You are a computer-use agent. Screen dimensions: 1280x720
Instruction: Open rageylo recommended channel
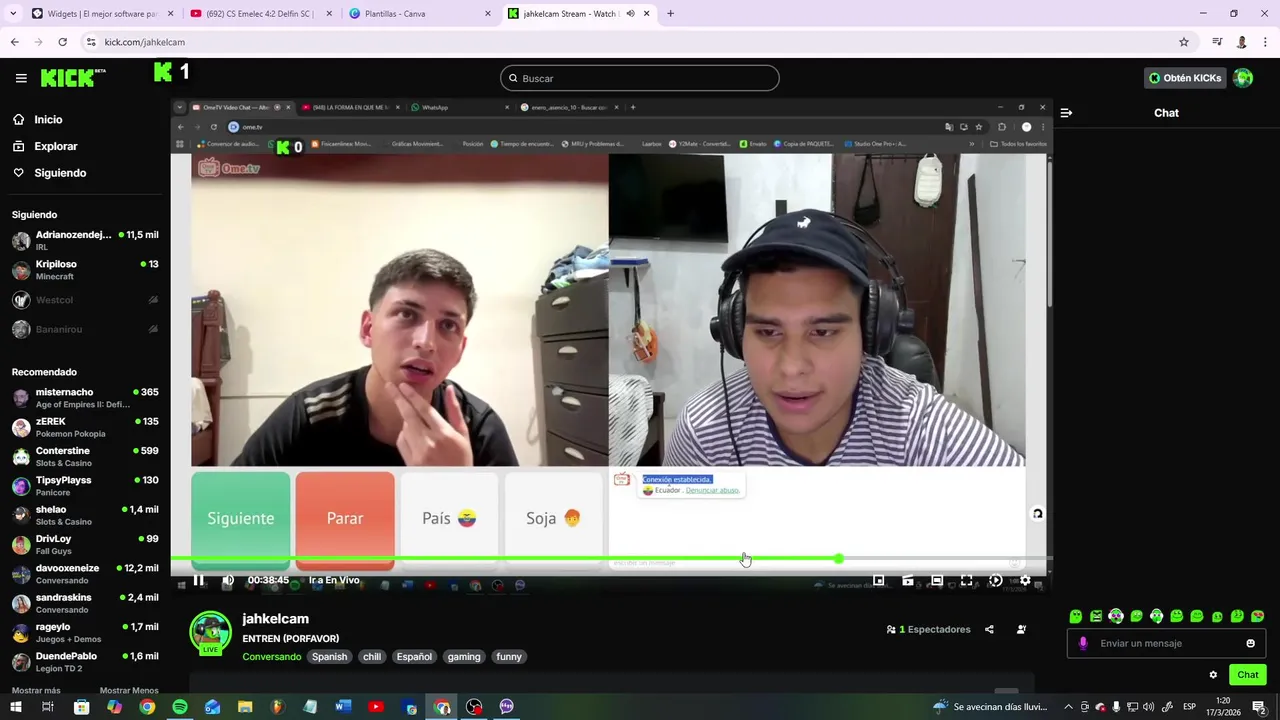click(85, 633)
